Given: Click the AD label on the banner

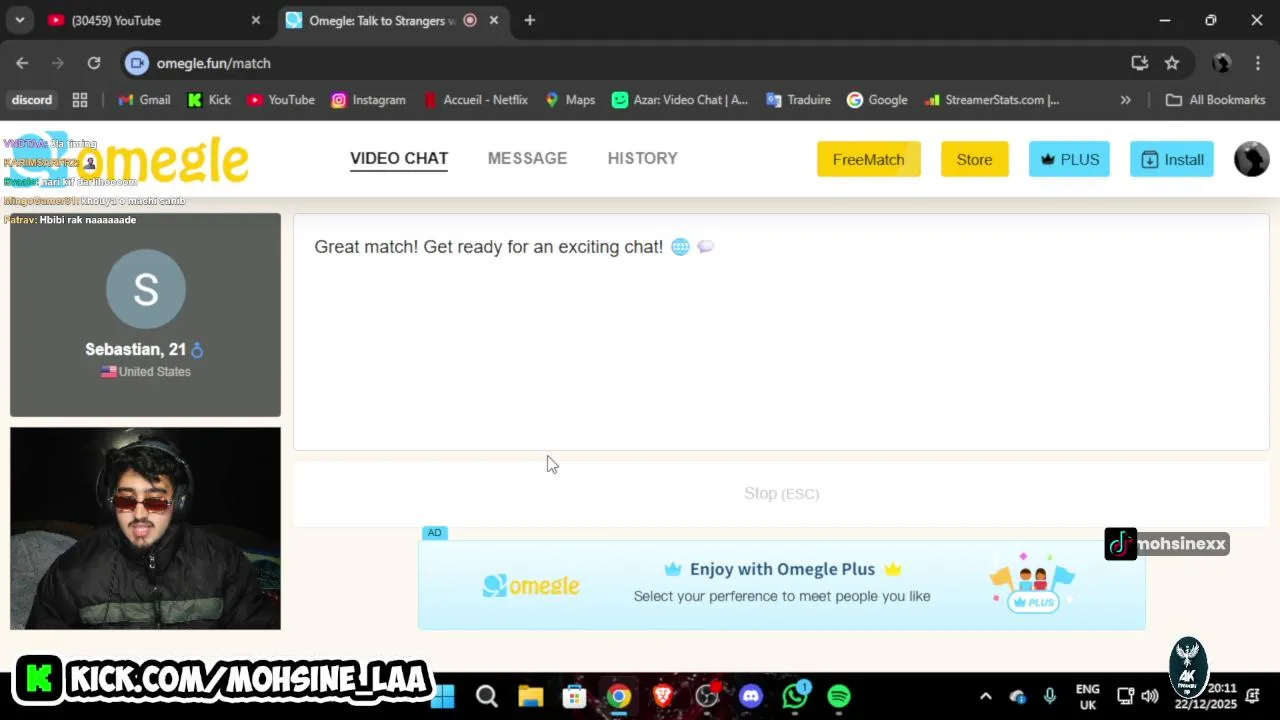Looking at the screenshot, I should [x=434, y=533].
